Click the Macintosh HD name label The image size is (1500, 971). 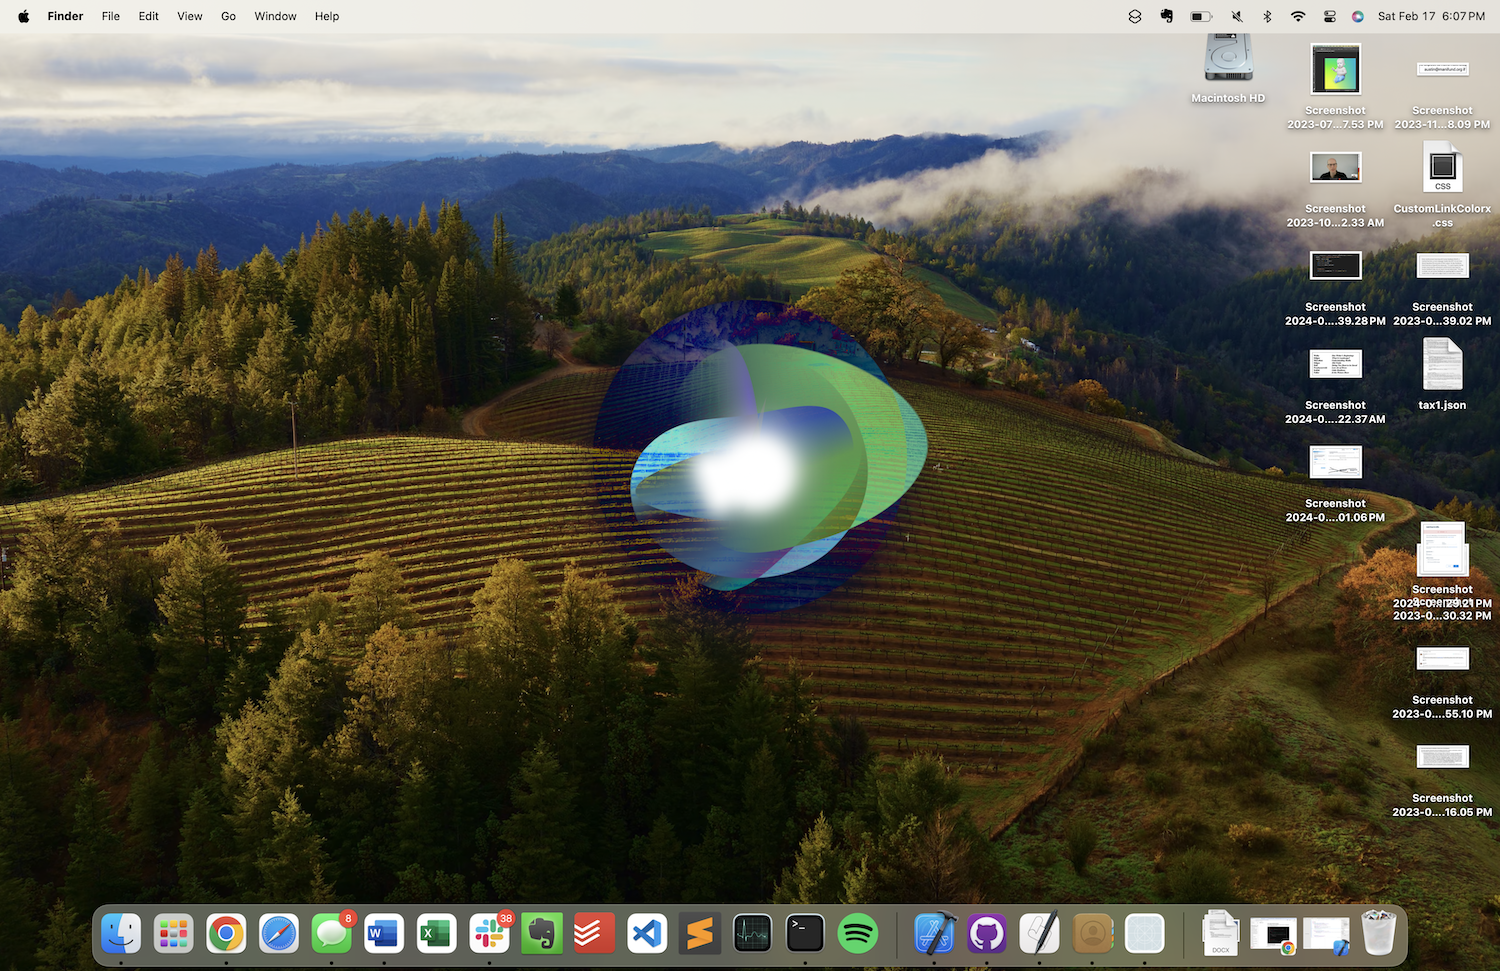coord(1228,98)
